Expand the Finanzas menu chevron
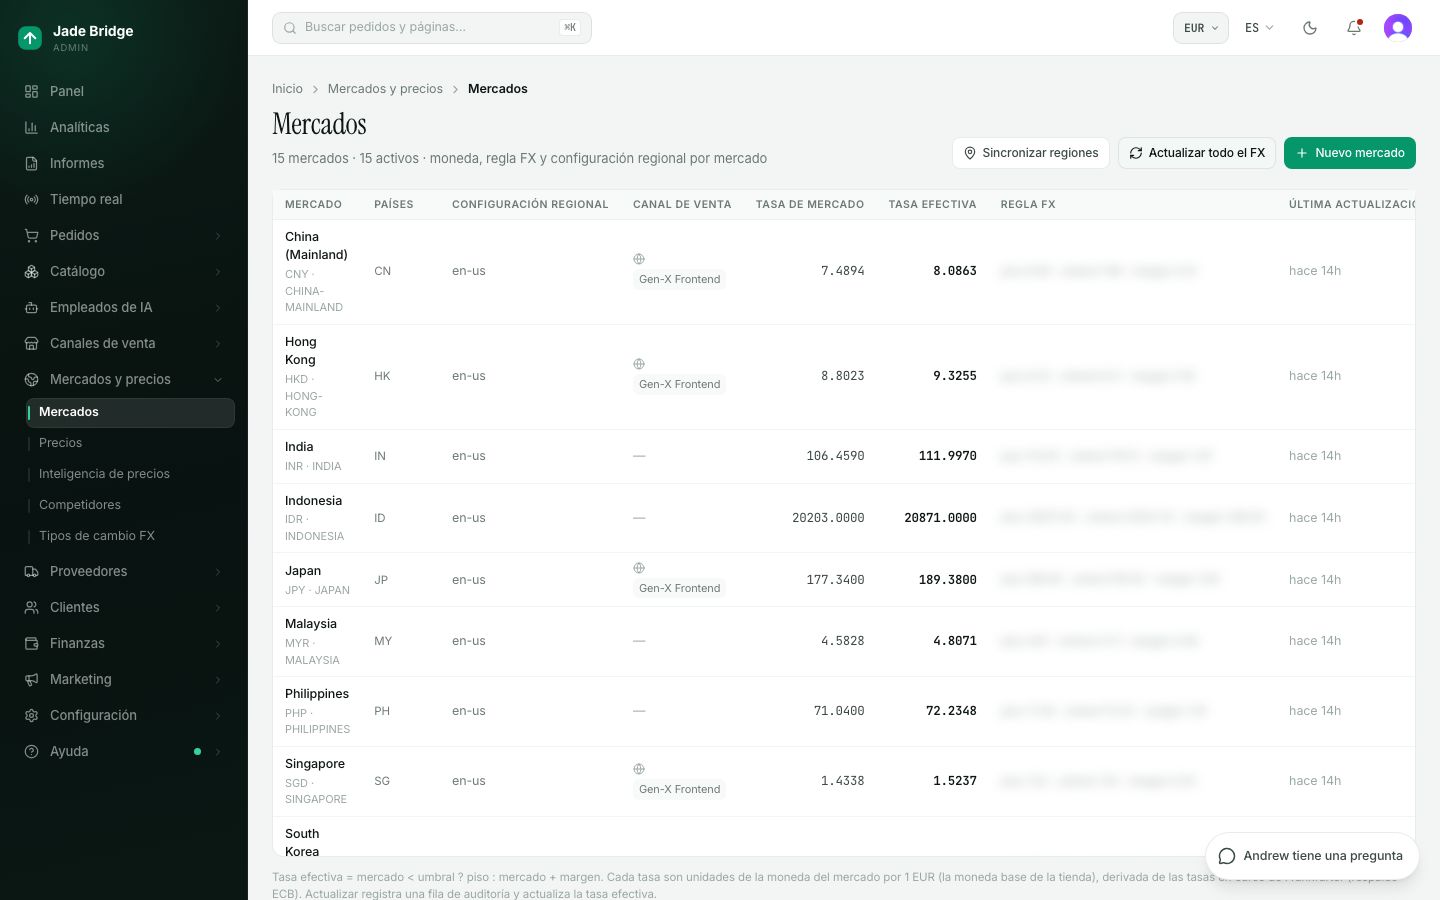This screenshot has height=900, width=1440. coord(218,643)
